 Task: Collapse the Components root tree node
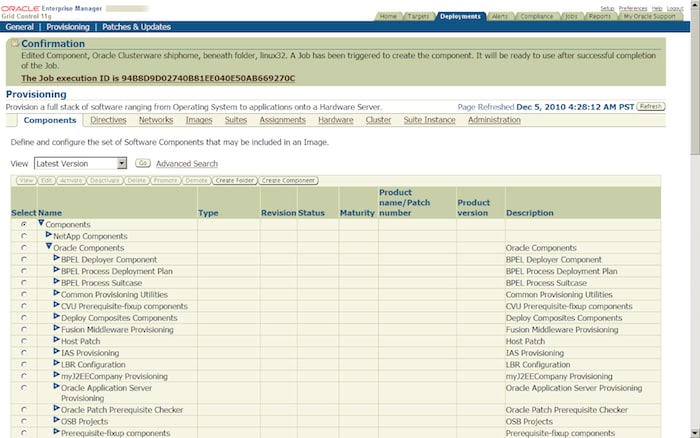41,222
